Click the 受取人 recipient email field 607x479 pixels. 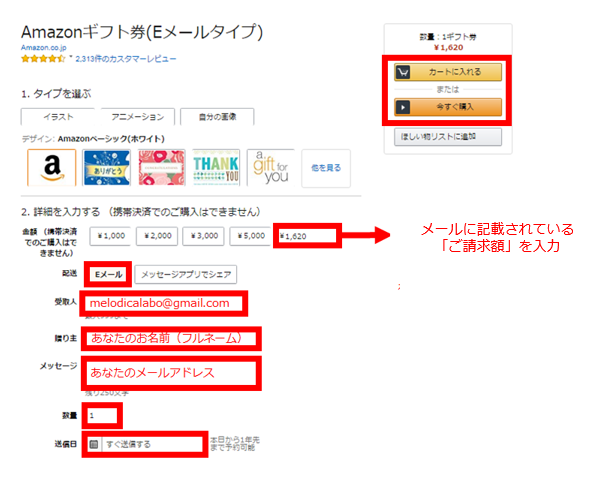(x=164, y=303)
